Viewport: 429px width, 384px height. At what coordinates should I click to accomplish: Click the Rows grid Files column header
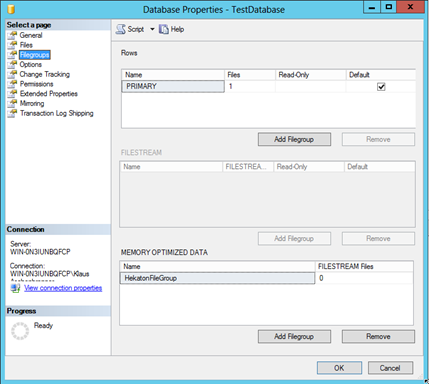(x=250, y=75)
